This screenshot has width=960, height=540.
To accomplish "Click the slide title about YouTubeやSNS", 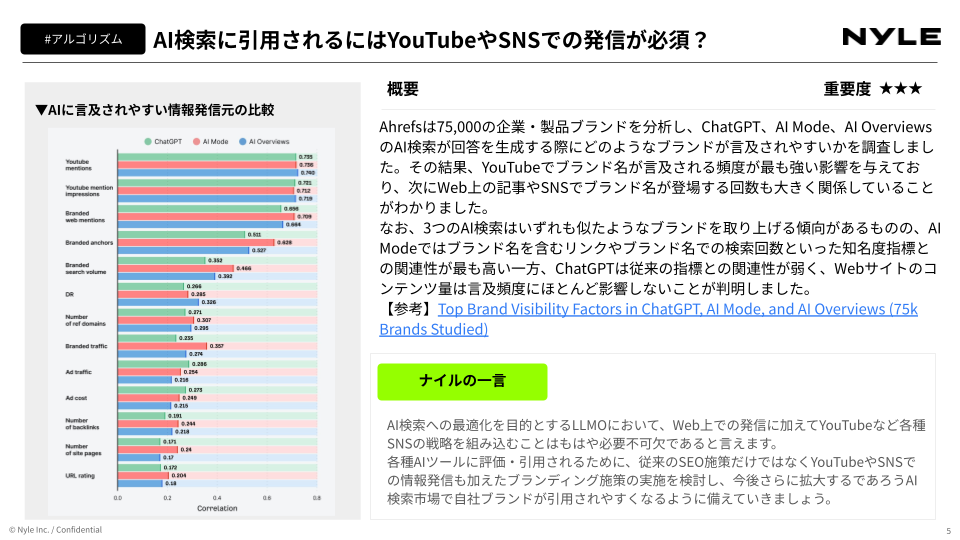I will coord(431,40).
